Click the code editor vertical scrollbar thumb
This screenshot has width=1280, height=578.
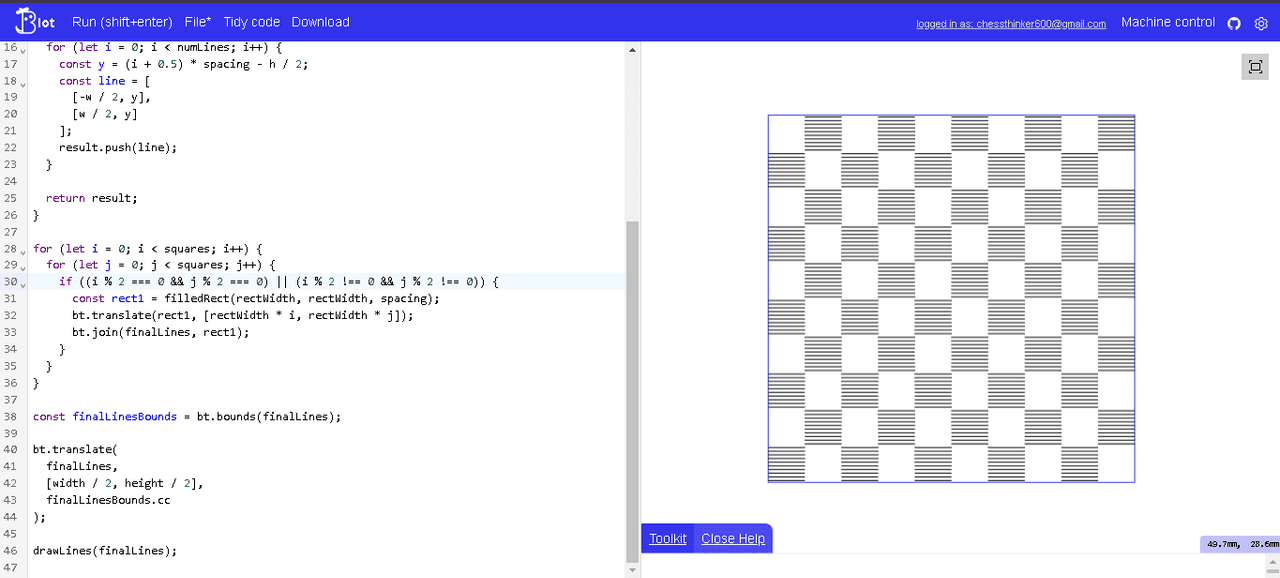click(631, 390)
